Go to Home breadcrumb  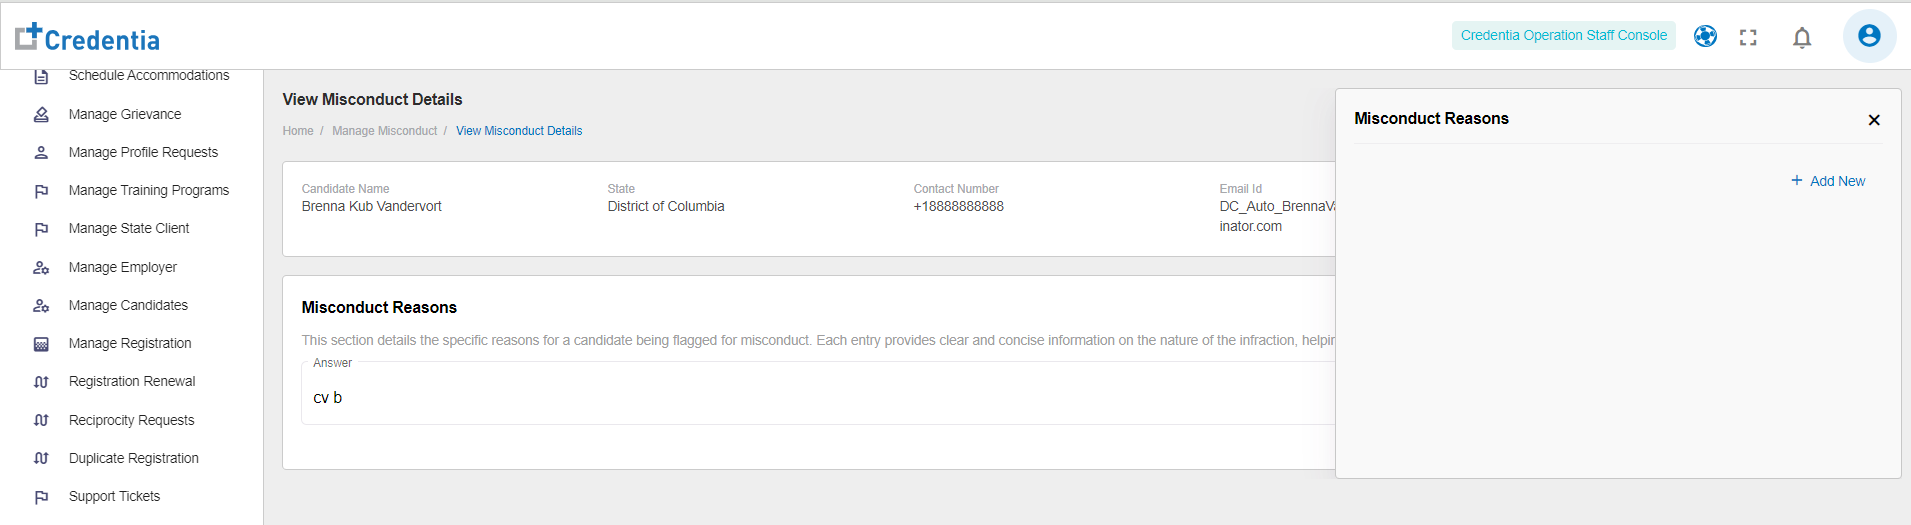coord(298,131)
